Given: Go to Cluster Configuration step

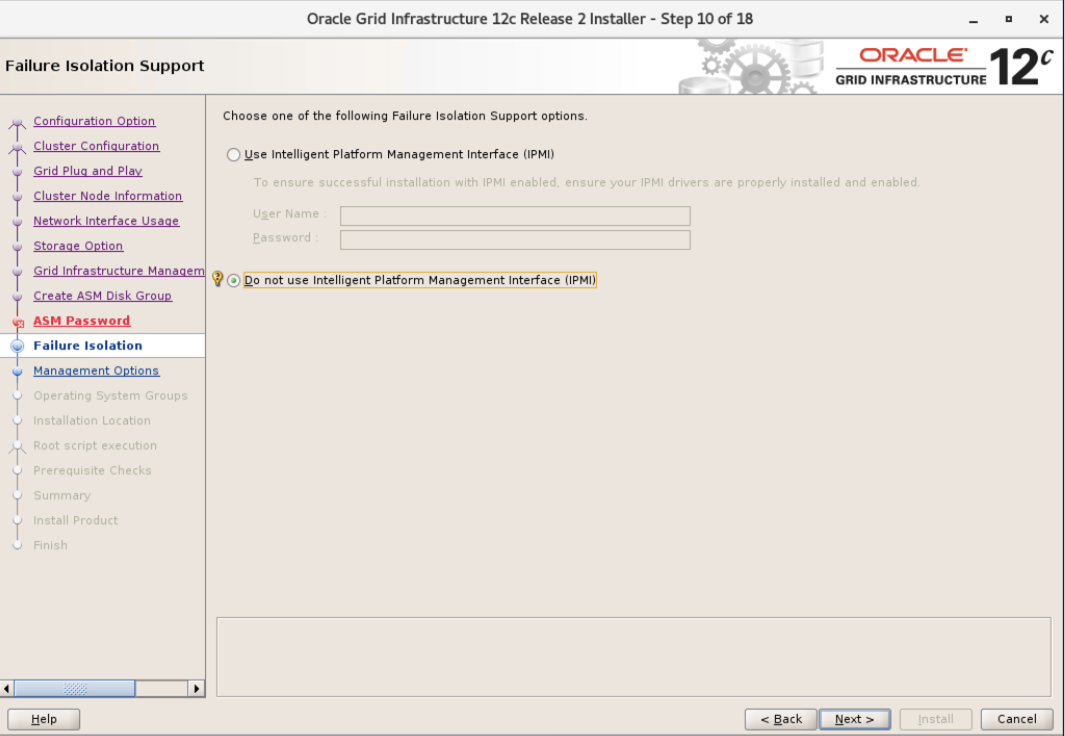Looking at the screenshot, I should tap(96, 146).
